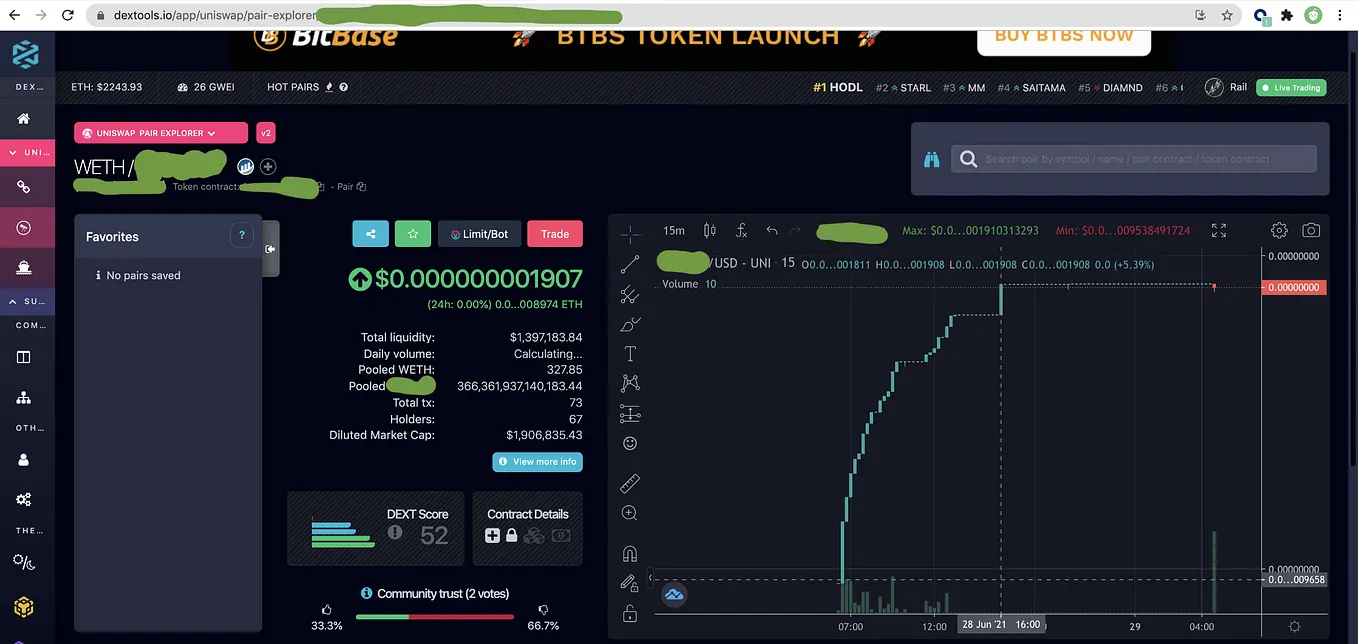Open the Favorites help question mark

(241, 236)
